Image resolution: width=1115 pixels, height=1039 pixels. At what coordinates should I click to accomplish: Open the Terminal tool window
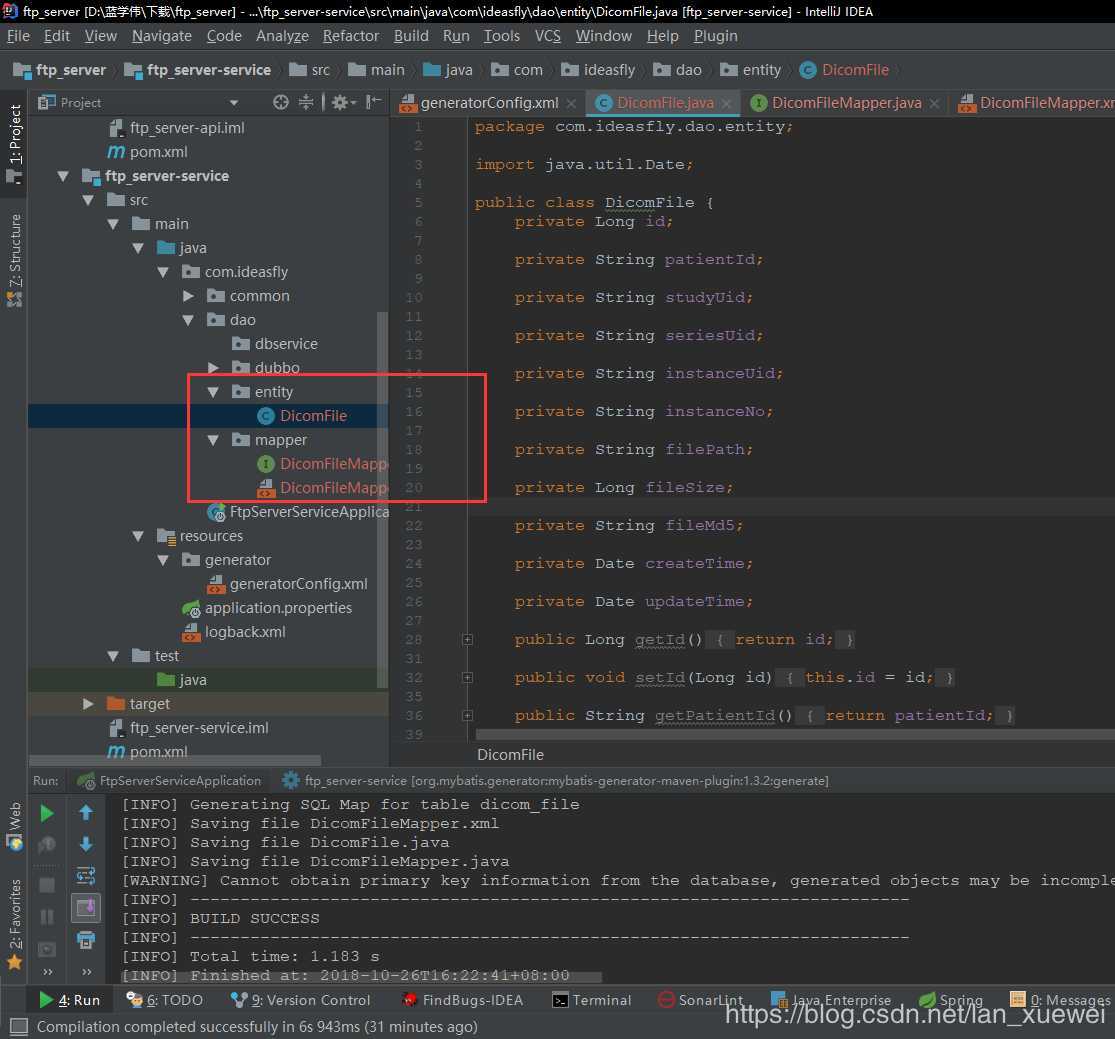click(x=592, y=1000)
